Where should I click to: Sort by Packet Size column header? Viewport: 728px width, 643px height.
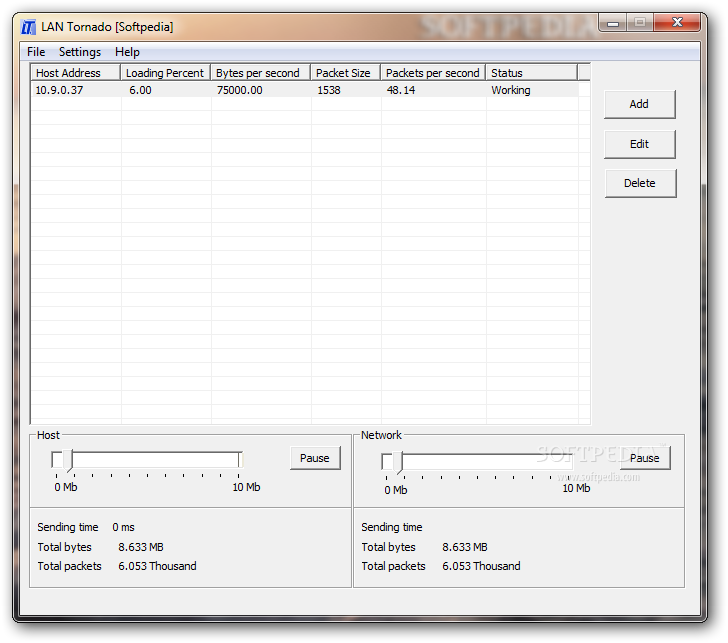pyautogui.click(x=346, y=73)
